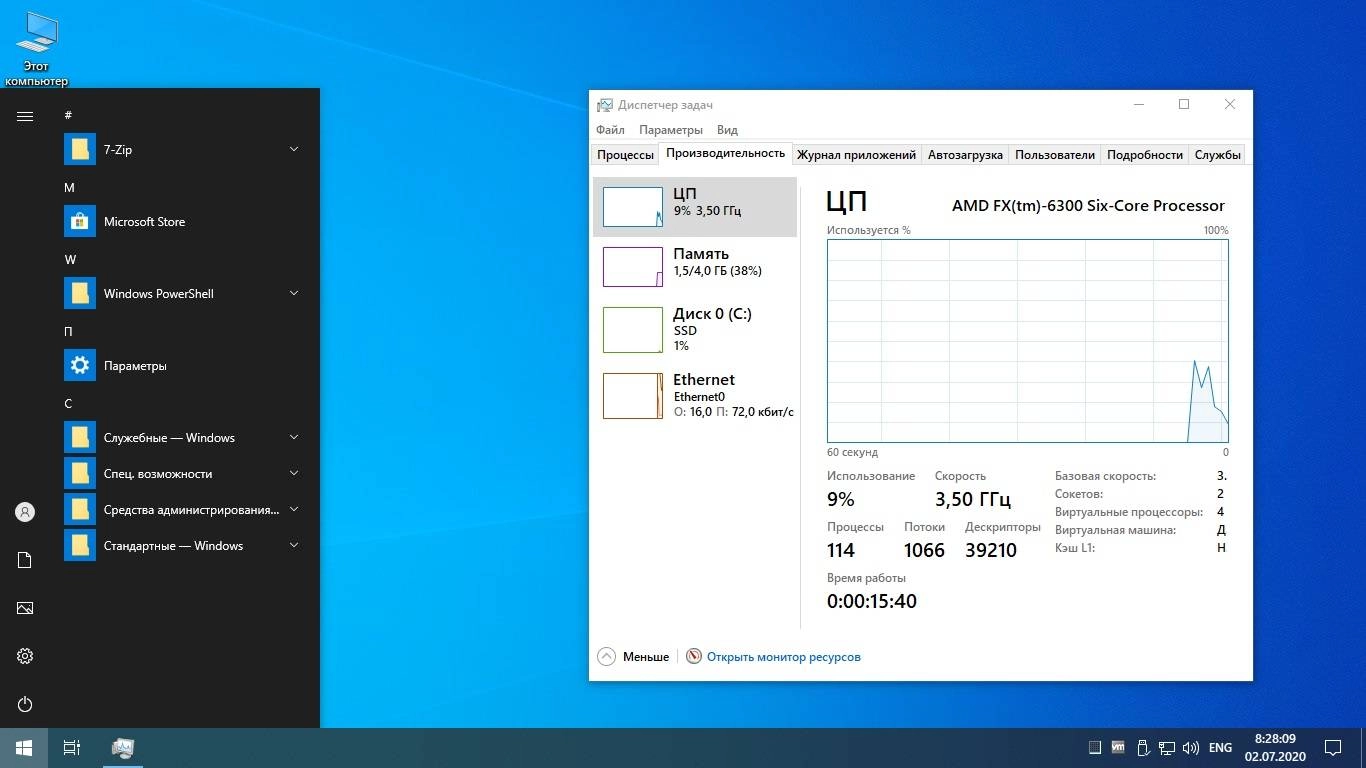1366x768 pixels.
Task: Open the Вид menu
Action: point(728,130)
